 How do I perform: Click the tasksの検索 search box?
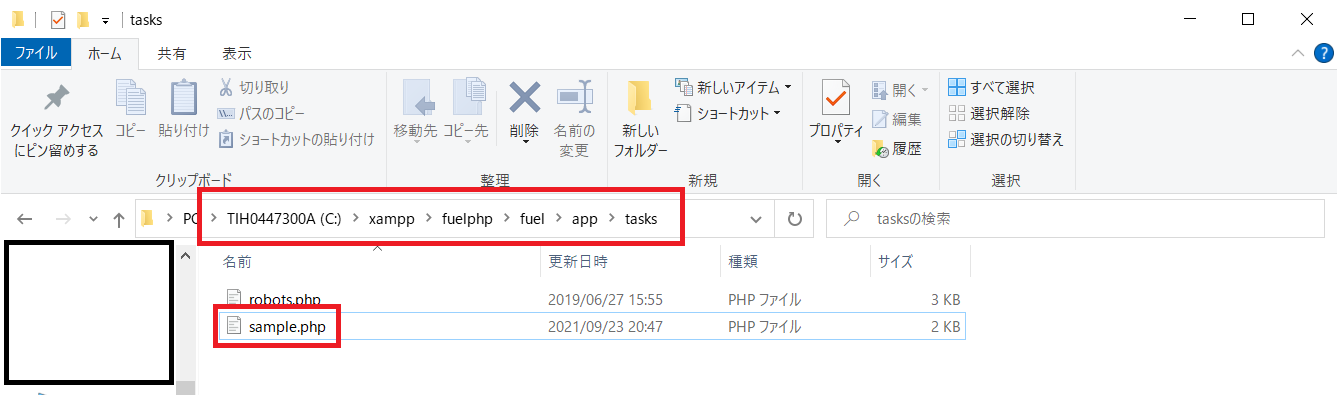click(x=1076, y=219)
